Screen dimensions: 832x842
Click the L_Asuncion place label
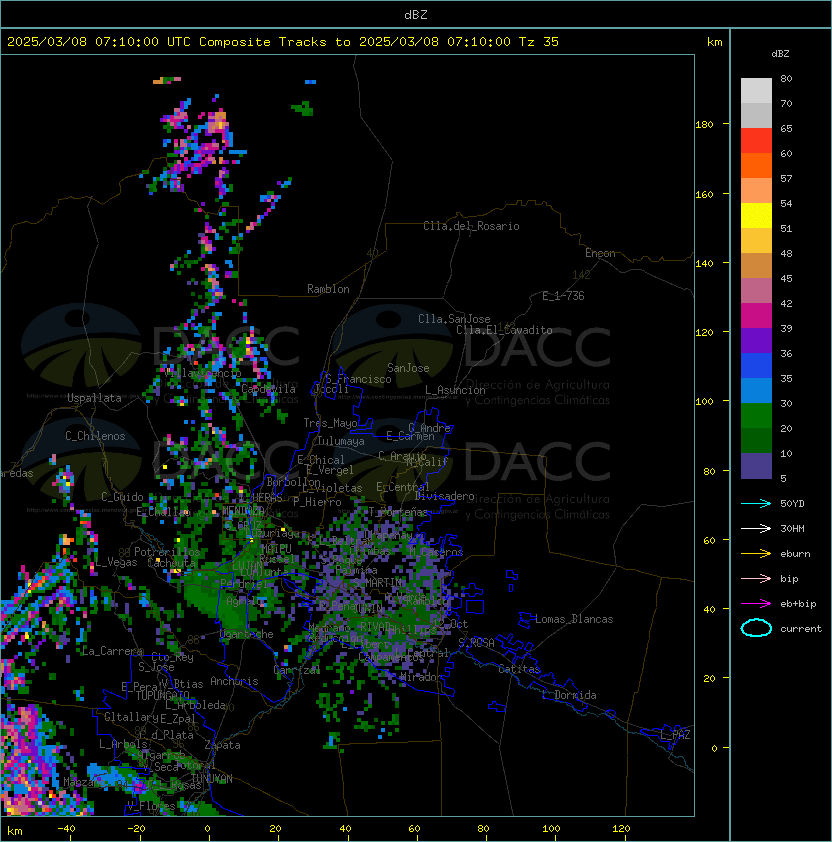455,390
